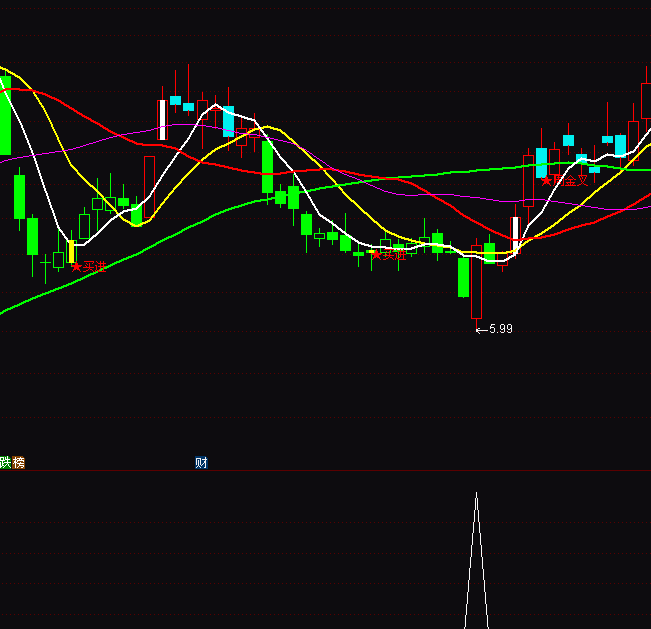The width and height of the screenshot is (651, 629).
Task: Click the 5.99 arrow pointing to the low
Action: pyautogui.click(x=480, y=328)
